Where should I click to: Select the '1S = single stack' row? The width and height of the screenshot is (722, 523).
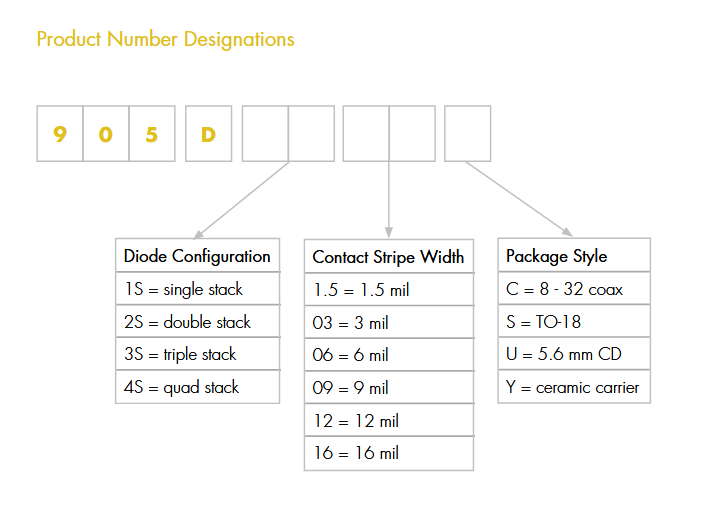(197, 290)
